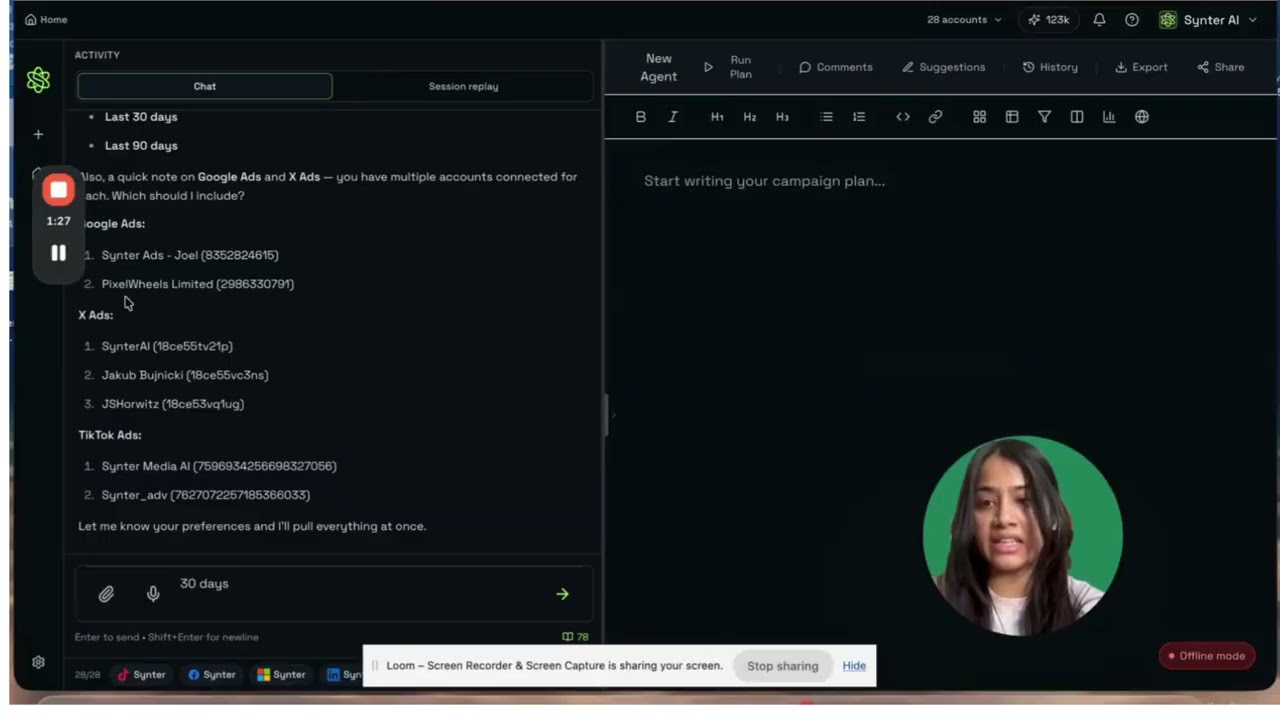This screenshot has width=1280, height=720.
Task: Select Synter Media AI TikTok account
Action: 219,466
